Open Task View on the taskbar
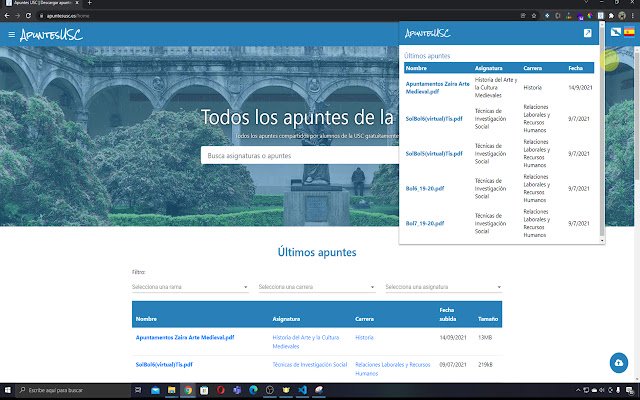The height and width of the screenshot is (400, 640). tap(138, 390)
